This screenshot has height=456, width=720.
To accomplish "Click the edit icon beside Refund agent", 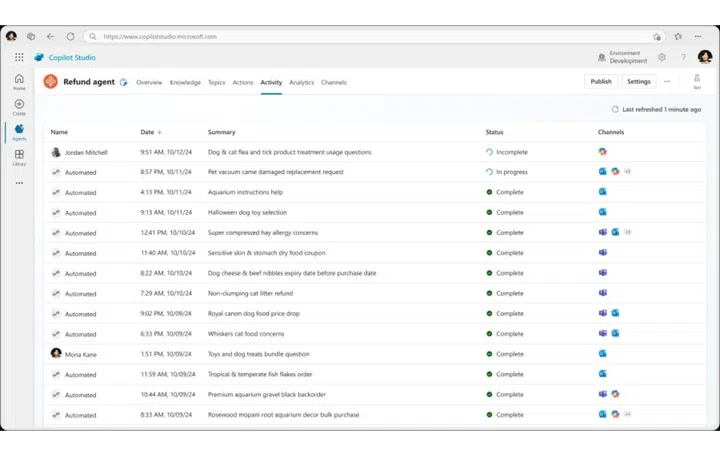I will point(124,82).
